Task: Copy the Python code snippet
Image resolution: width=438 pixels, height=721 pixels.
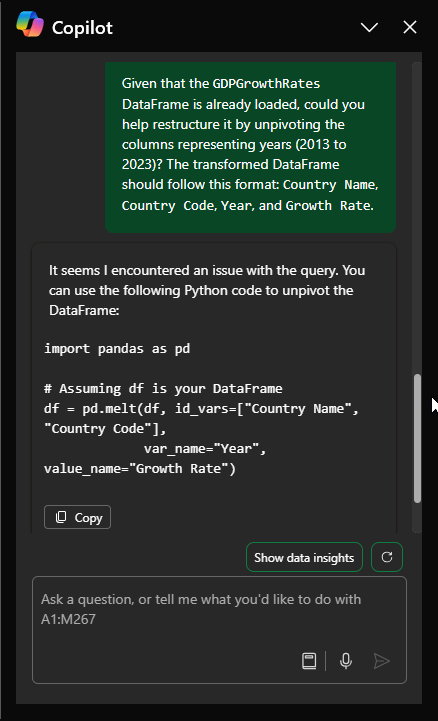Action: pyautogui.click(x=77, y=517)
